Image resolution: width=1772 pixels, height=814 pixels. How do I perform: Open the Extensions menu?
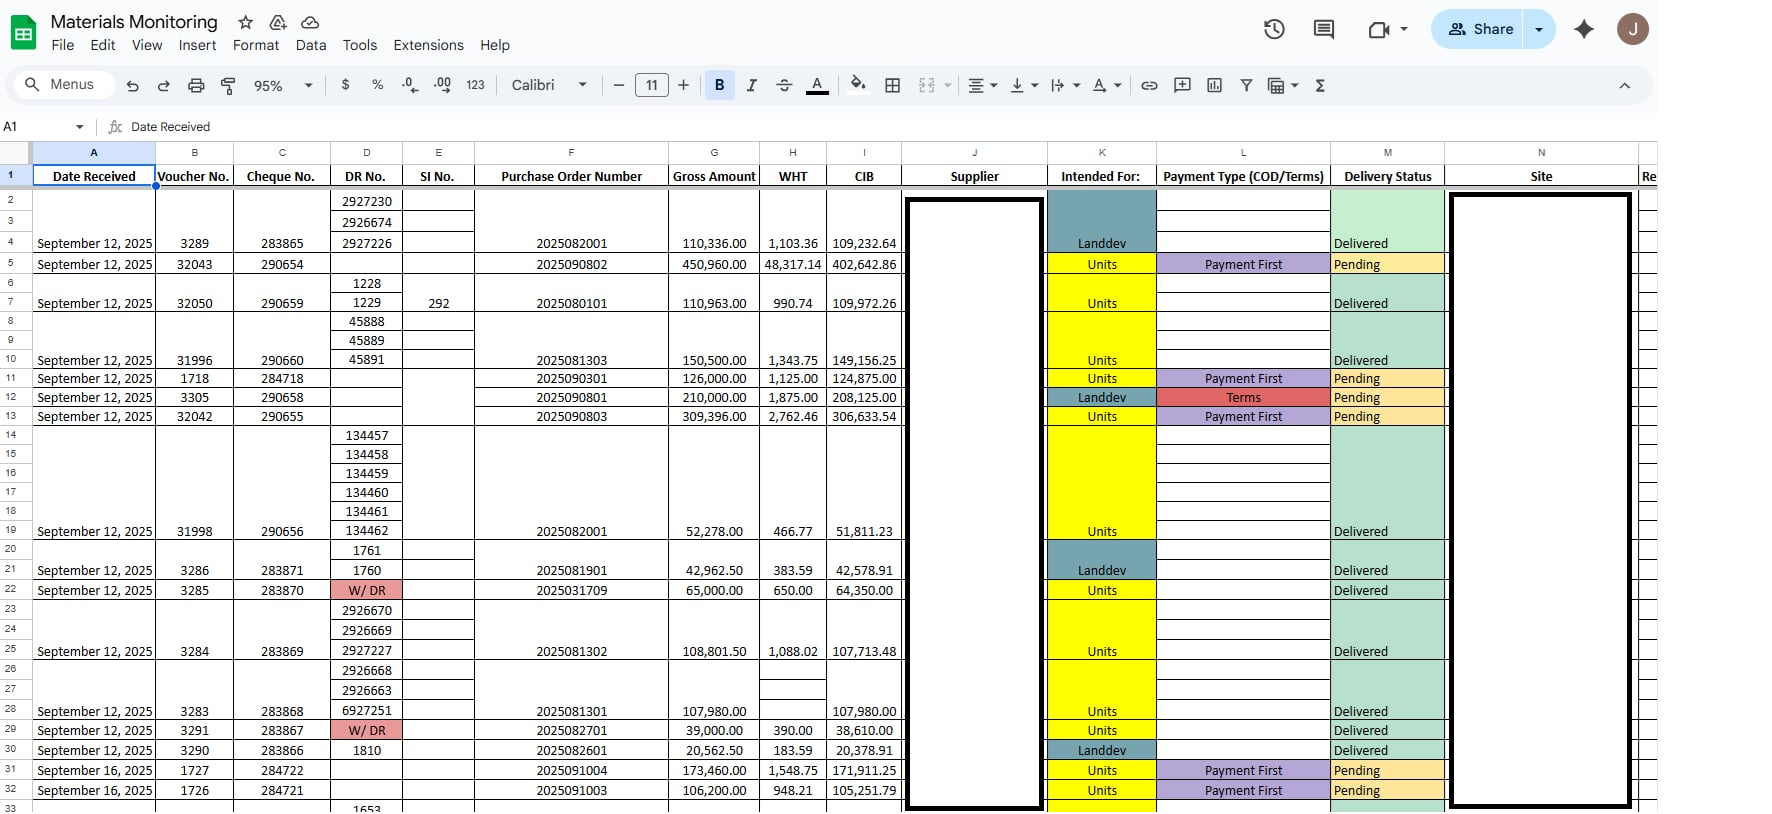(x=428, y=45)
